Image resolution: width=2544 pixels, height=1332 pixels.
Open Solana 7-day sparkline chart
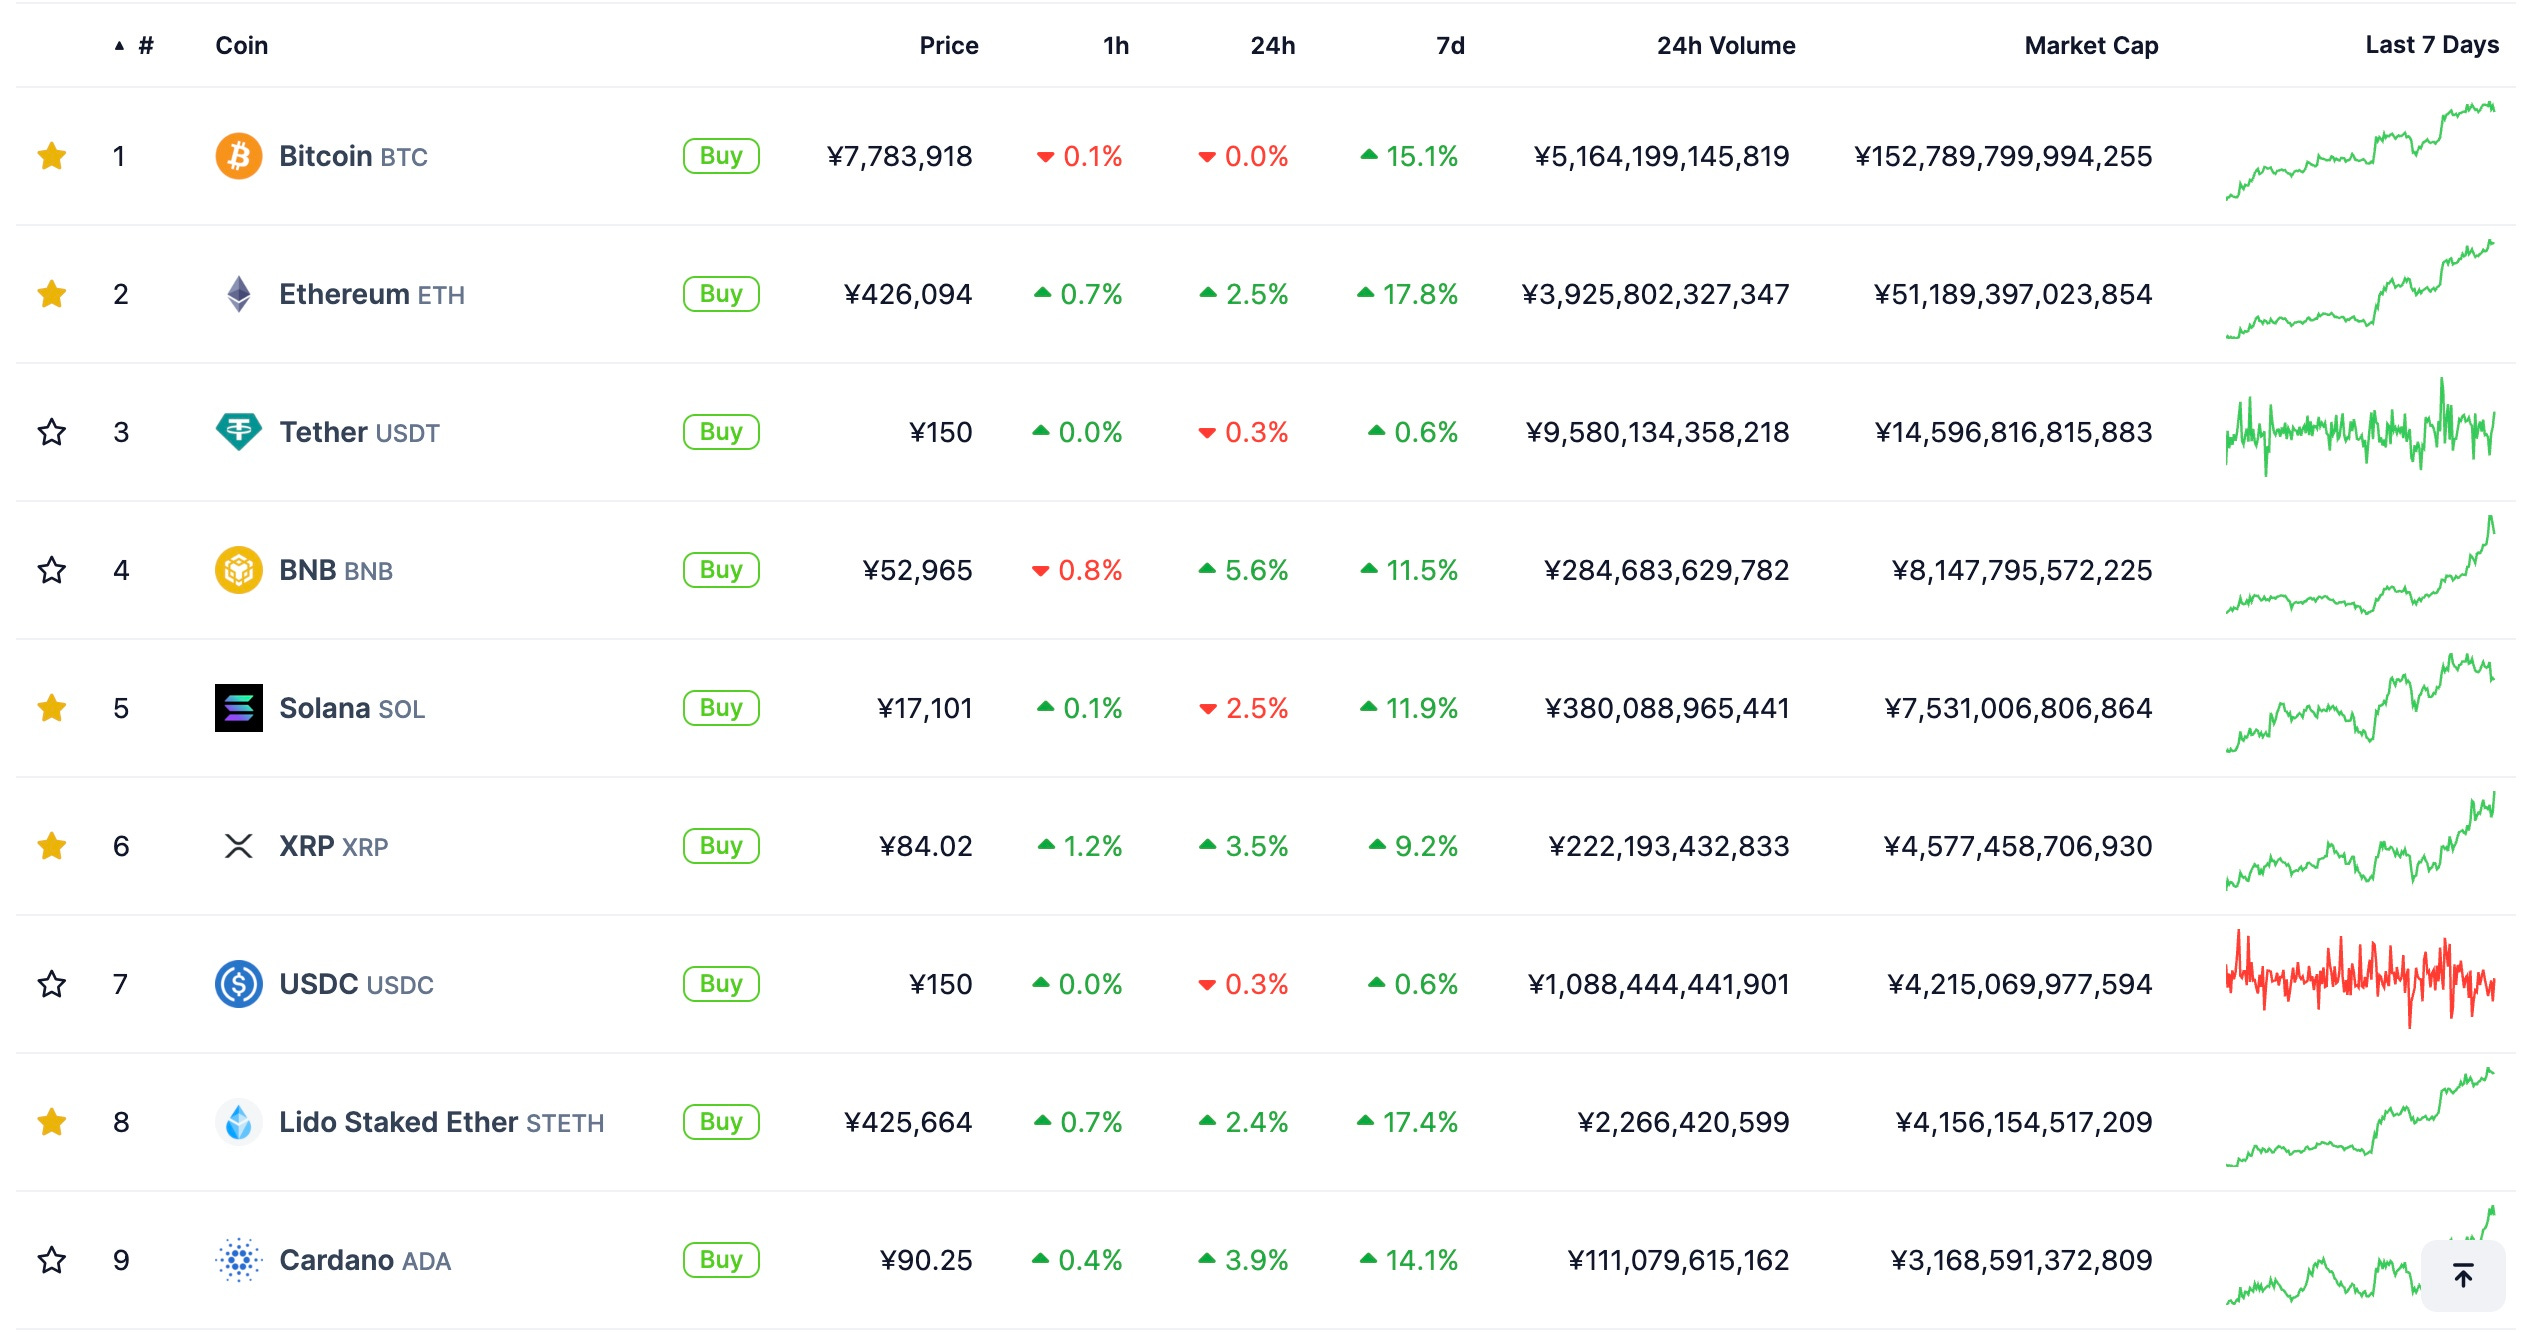coord(2360,704)
